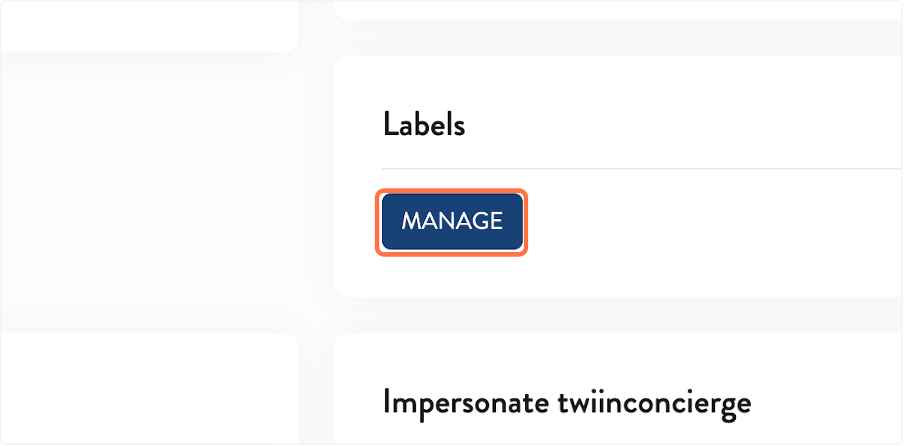Open label management with the MANAGE button
The image size is (904, 446).
tap(452, 222)
